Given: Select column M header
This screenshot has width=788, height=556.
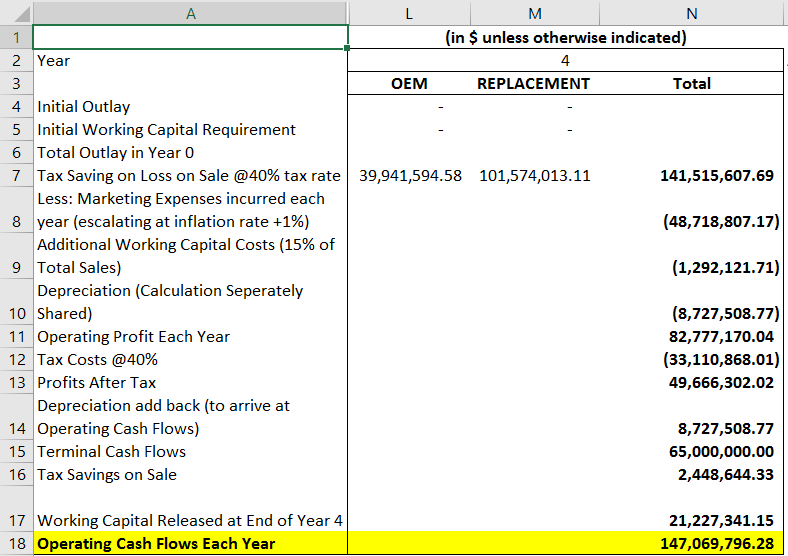Looking at the screenshot, I should tap(534, 12).
